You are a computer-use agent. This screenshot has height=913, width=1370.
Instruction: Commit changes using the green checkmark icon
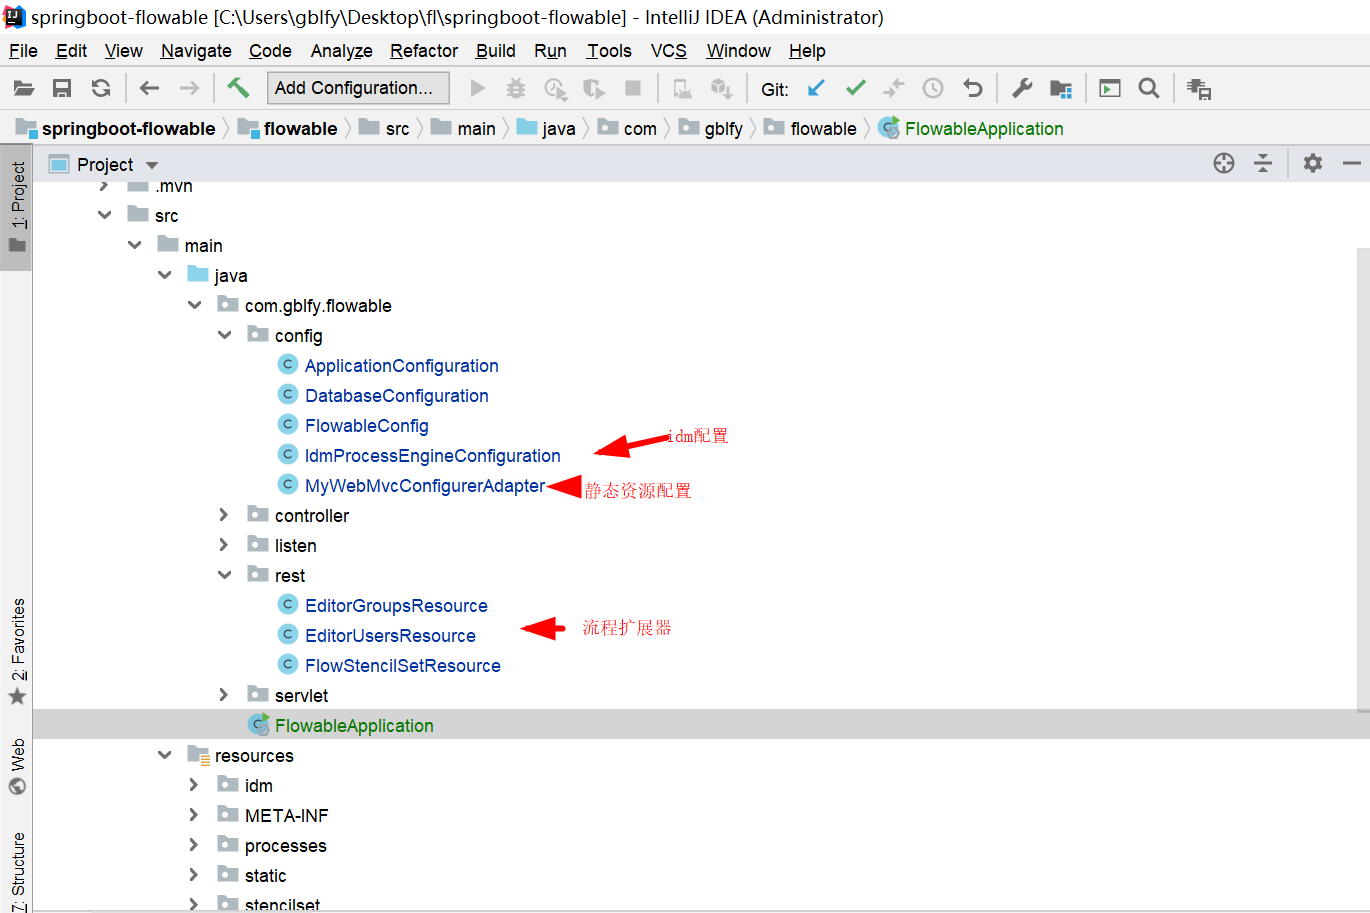point(855,88)
